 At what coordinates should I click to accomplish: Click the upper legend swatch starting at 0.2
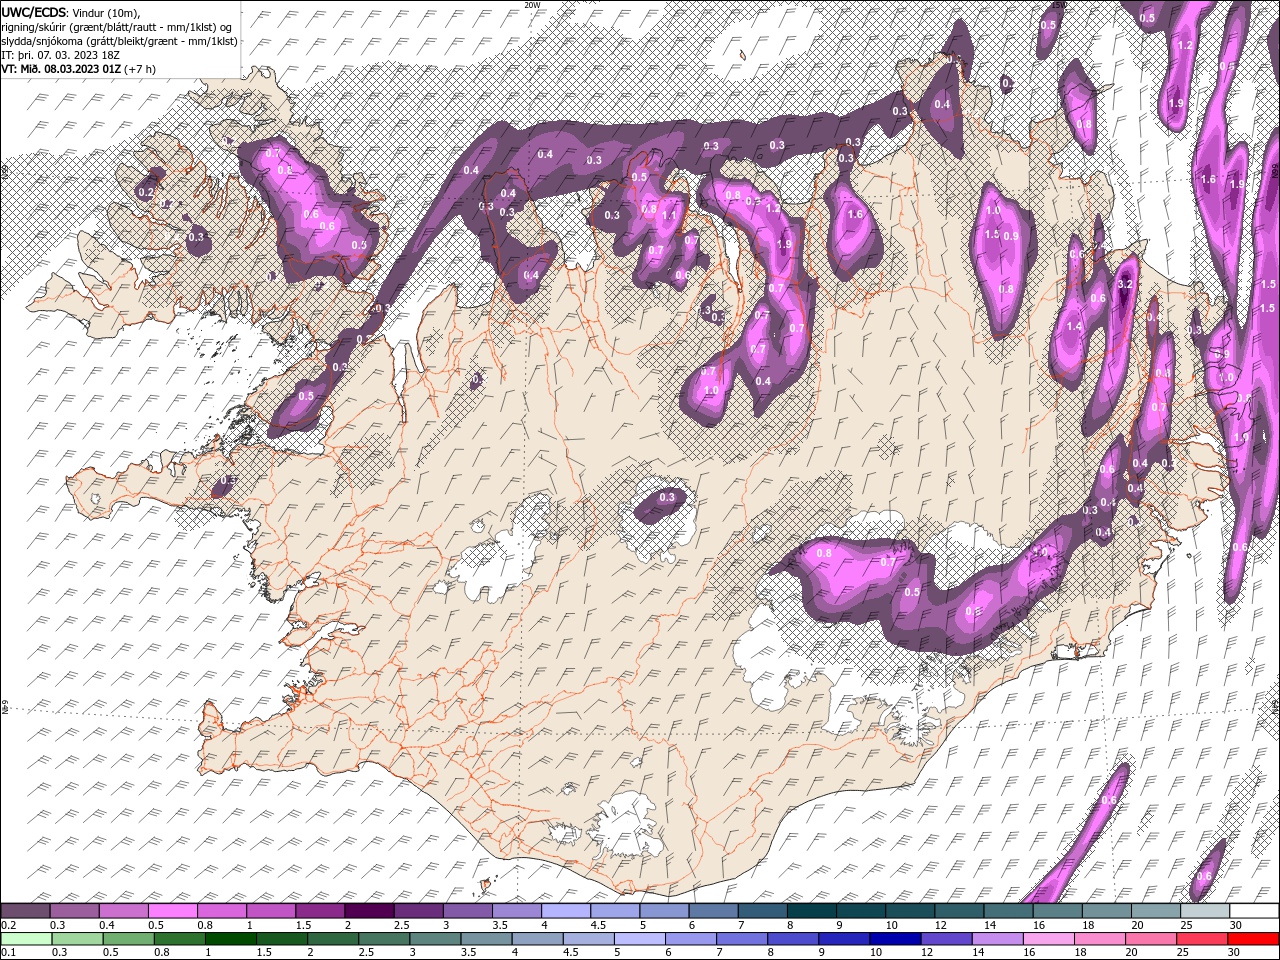click(26, 911)
